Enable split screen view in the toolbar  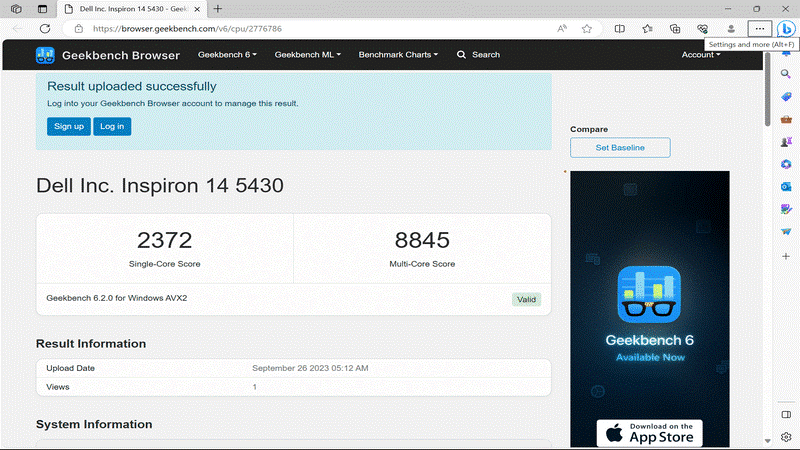(x=620, y=29)
